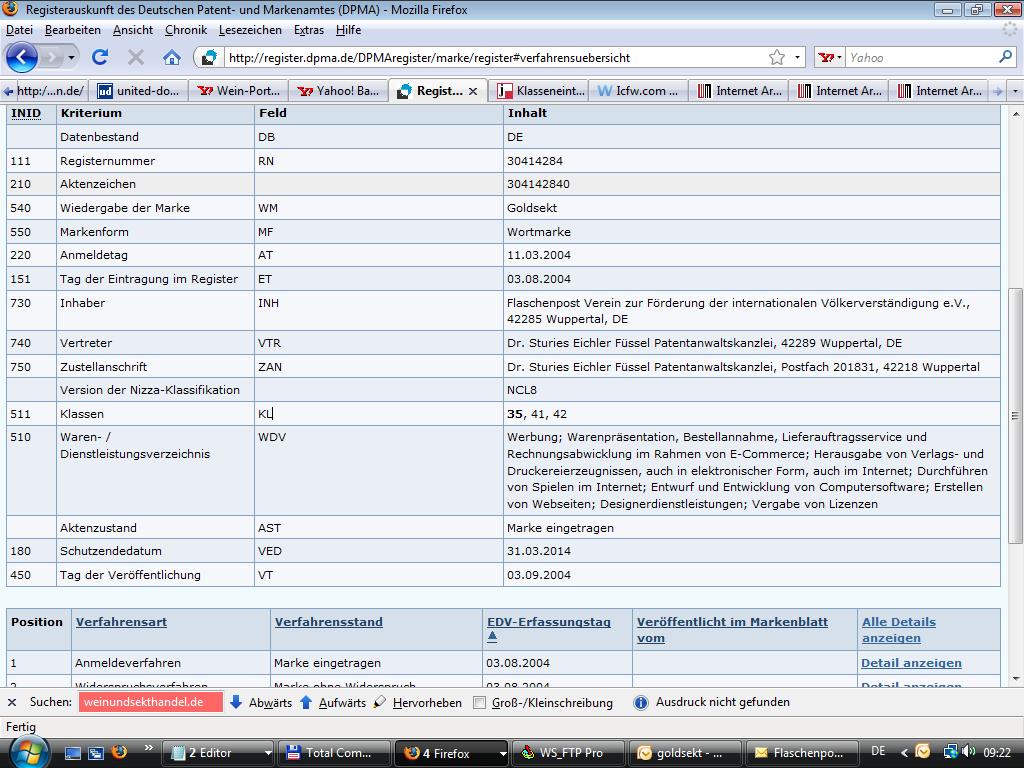The height and width of the screenshot is (768, 1024).
Task: Open the URL bar history dropdown
Action: pyautogui.click(x=797, y=57)
